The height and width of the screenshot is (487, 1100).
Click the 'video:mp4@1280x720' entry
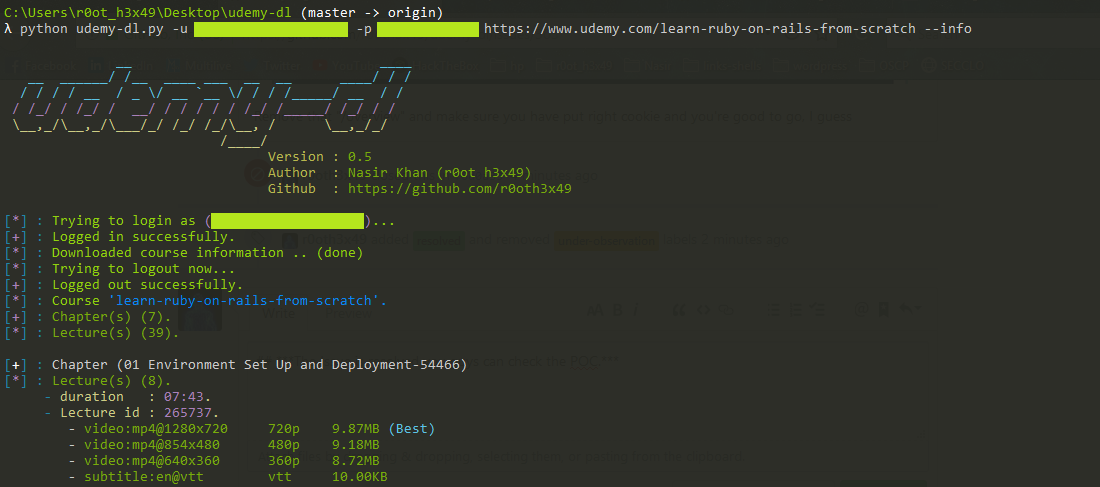pyautogui.click(x=156, y=429)
